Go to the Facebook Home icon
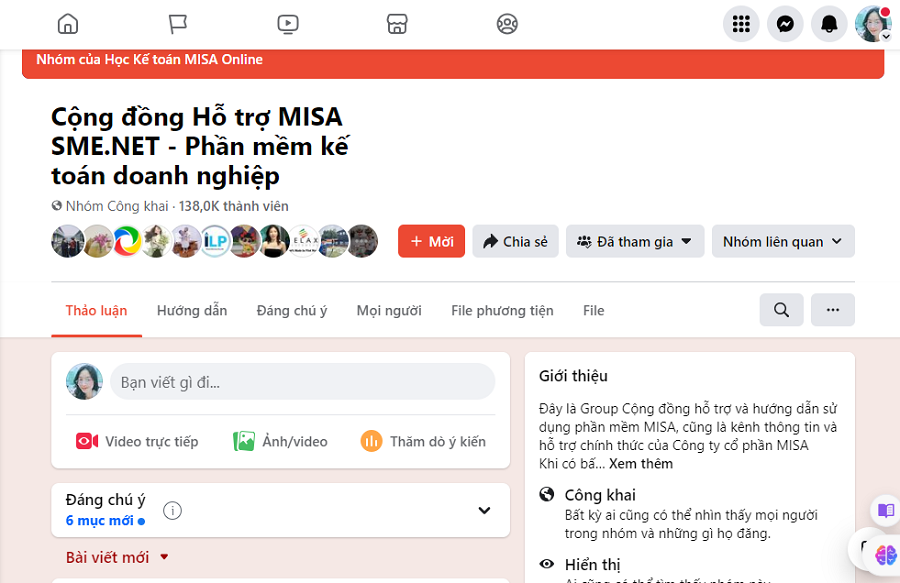Screen dimensions: 900x583 pyautogui.click(x=68, y=24)
